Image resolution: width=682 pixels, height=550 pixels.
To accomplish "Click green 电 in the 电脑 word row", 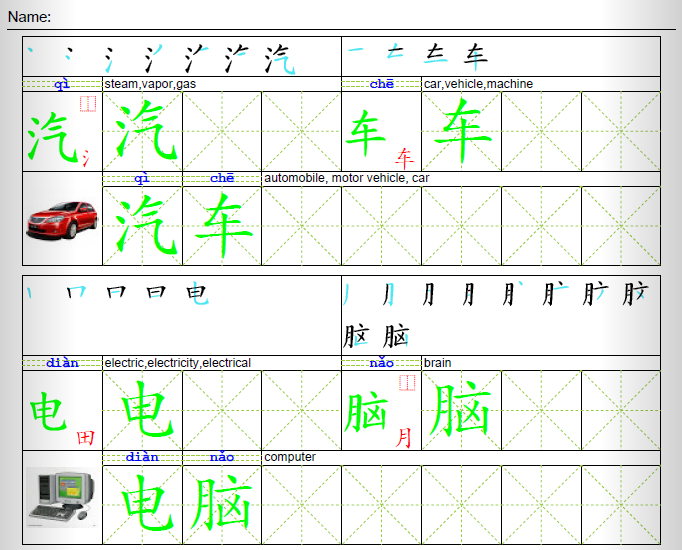I will pyautogui.click(x=148, y=503).
